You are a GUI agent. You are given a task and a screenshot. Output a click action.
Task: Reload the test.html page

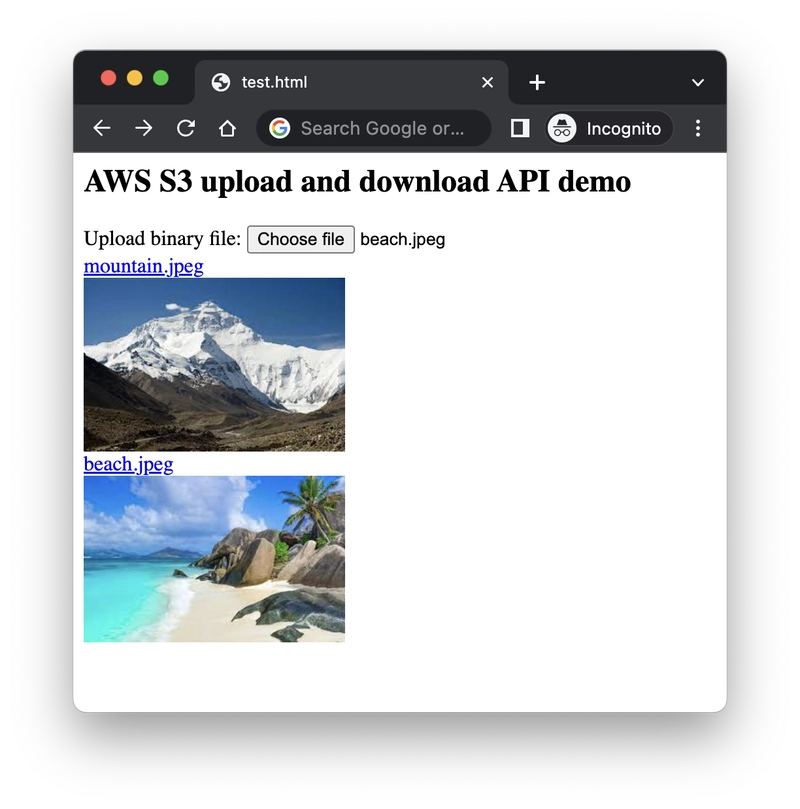tap(186, 128)
